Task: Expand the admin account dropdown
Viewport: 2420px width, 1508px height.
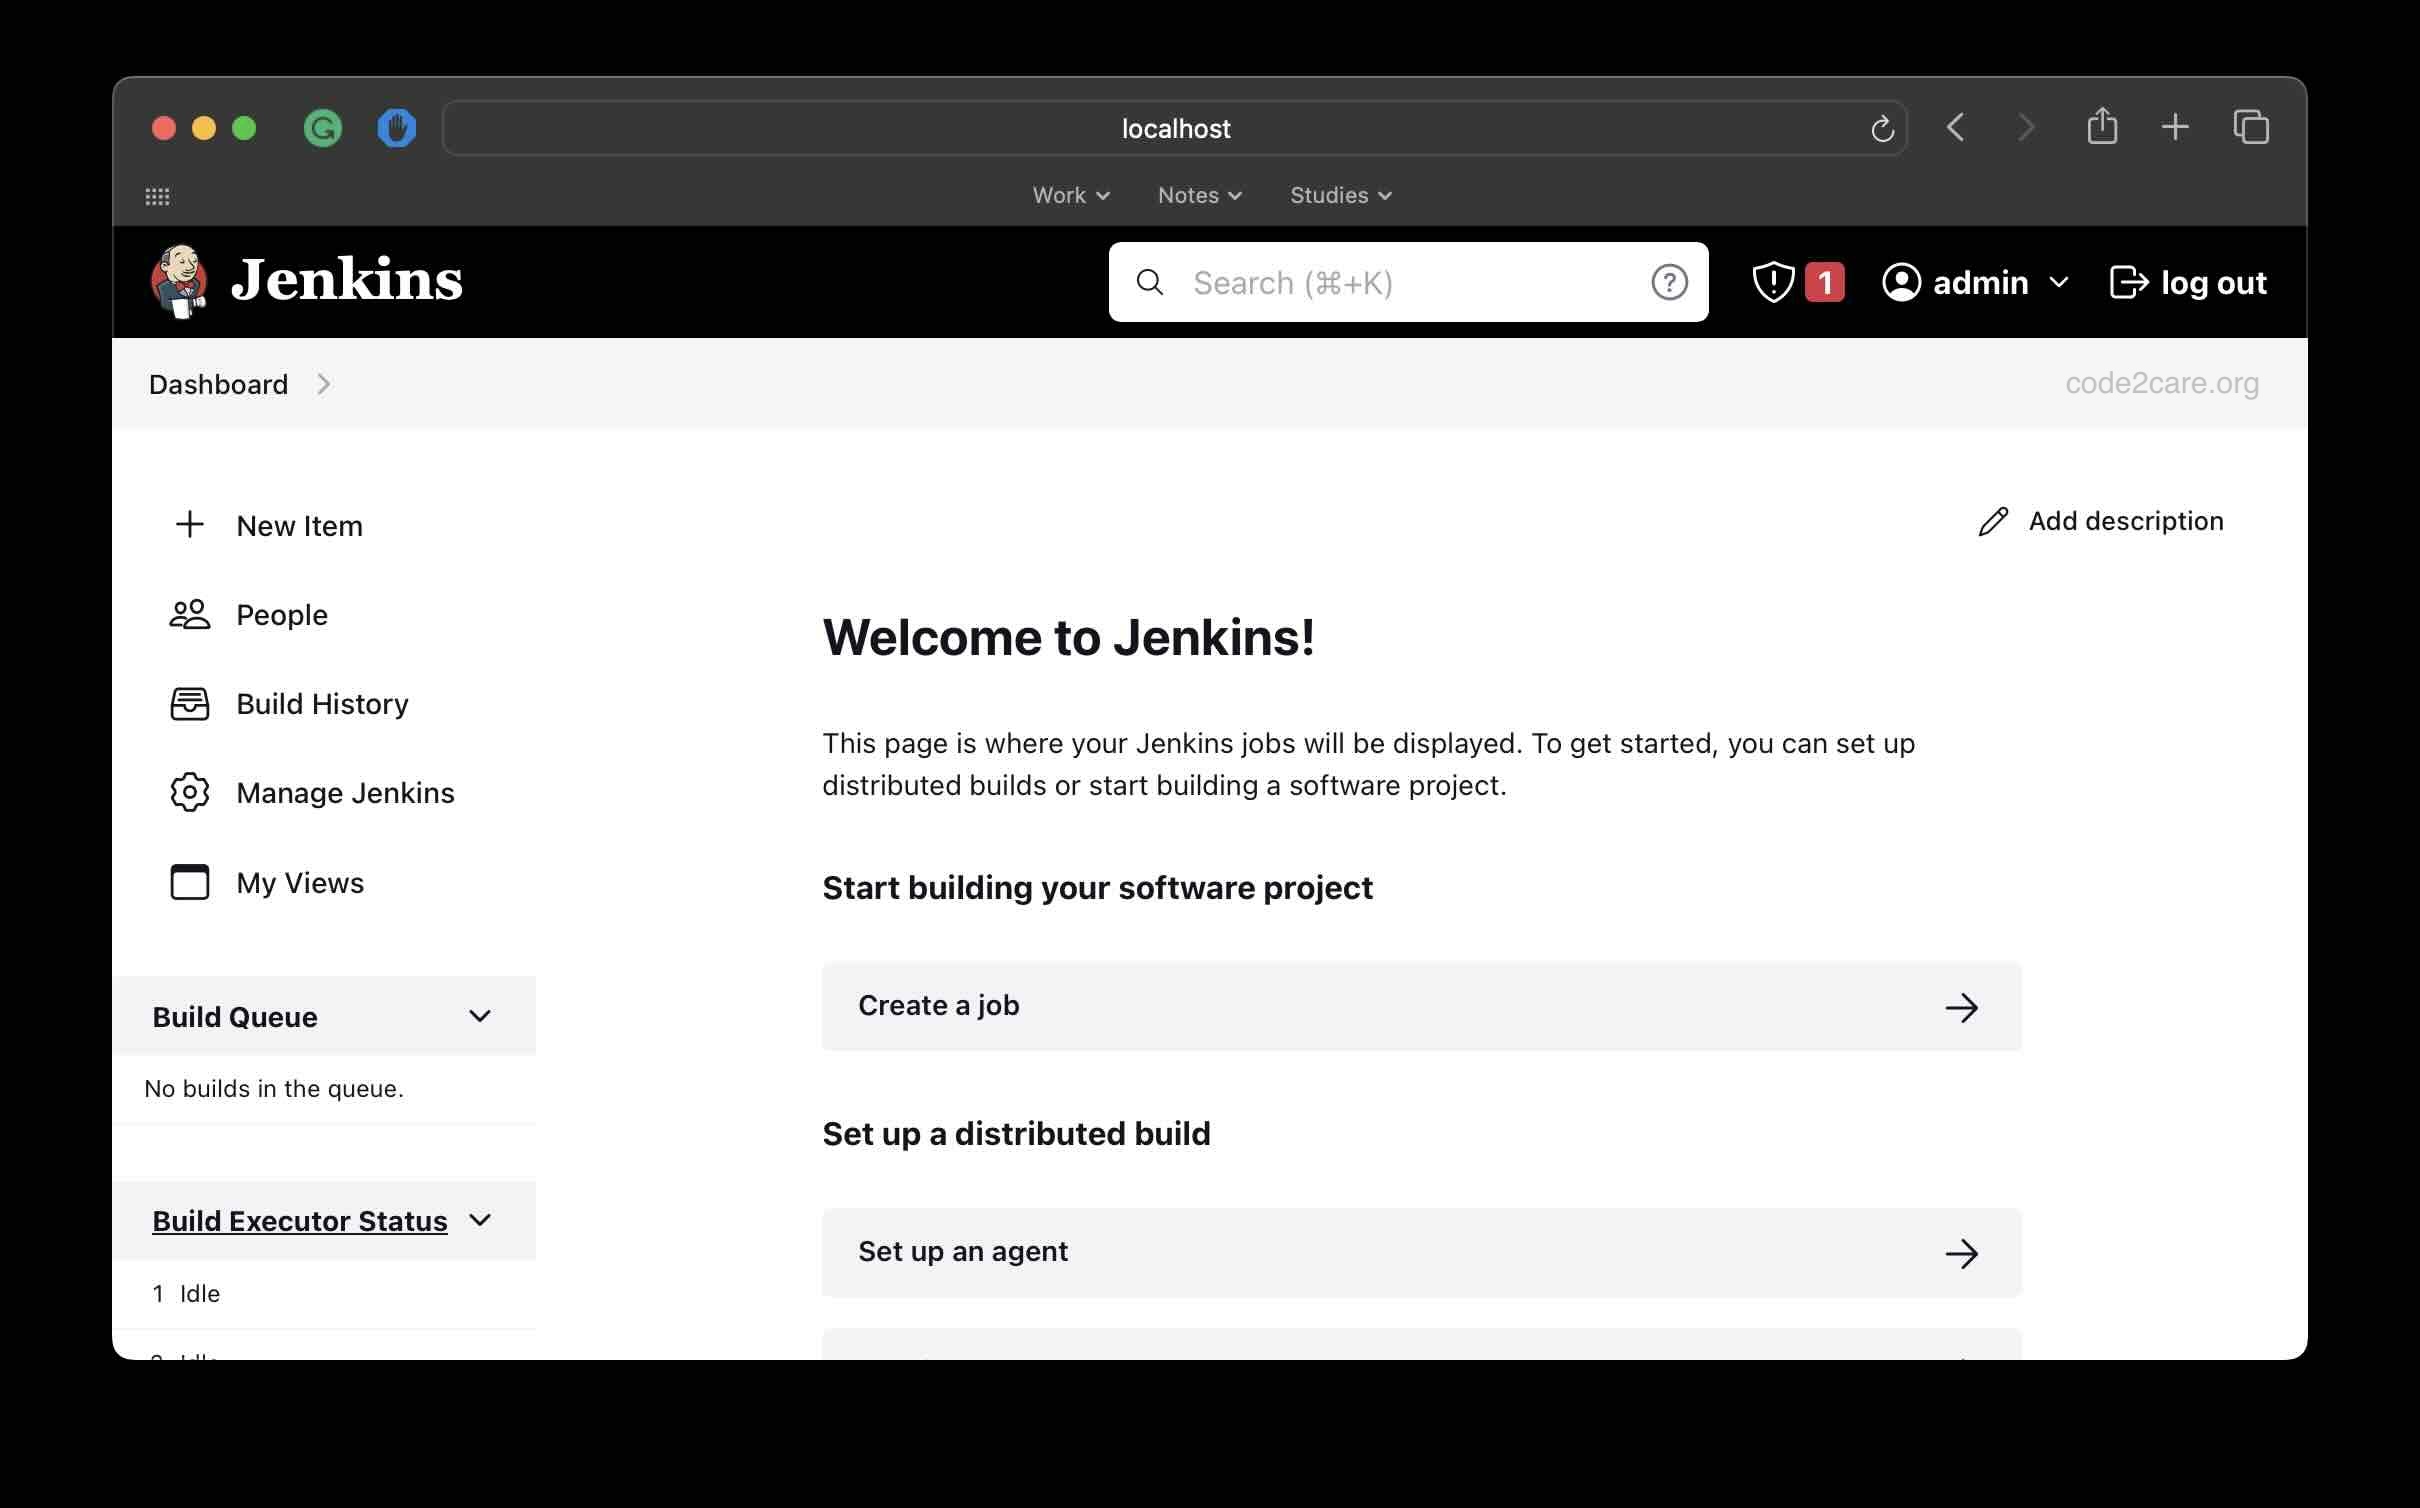Action: tap(2060, 283)
